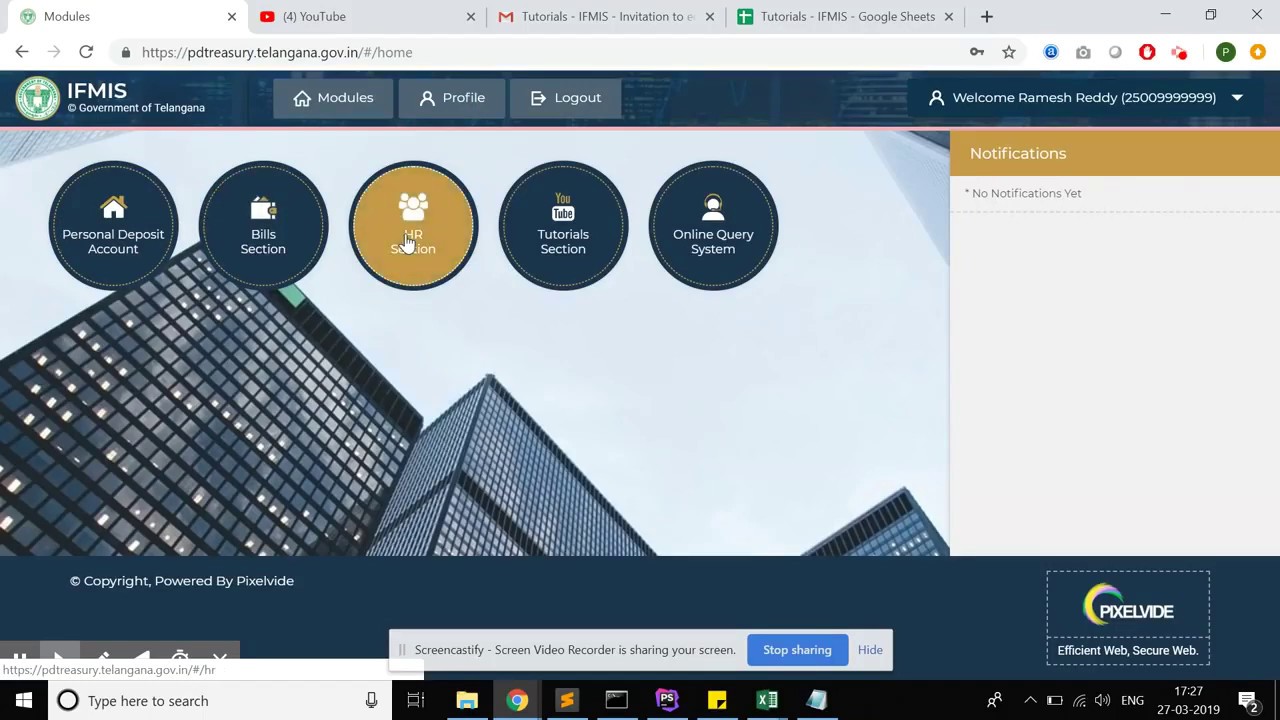
Task: Click the Notifications panel header
Action: tap(1115, 153)
